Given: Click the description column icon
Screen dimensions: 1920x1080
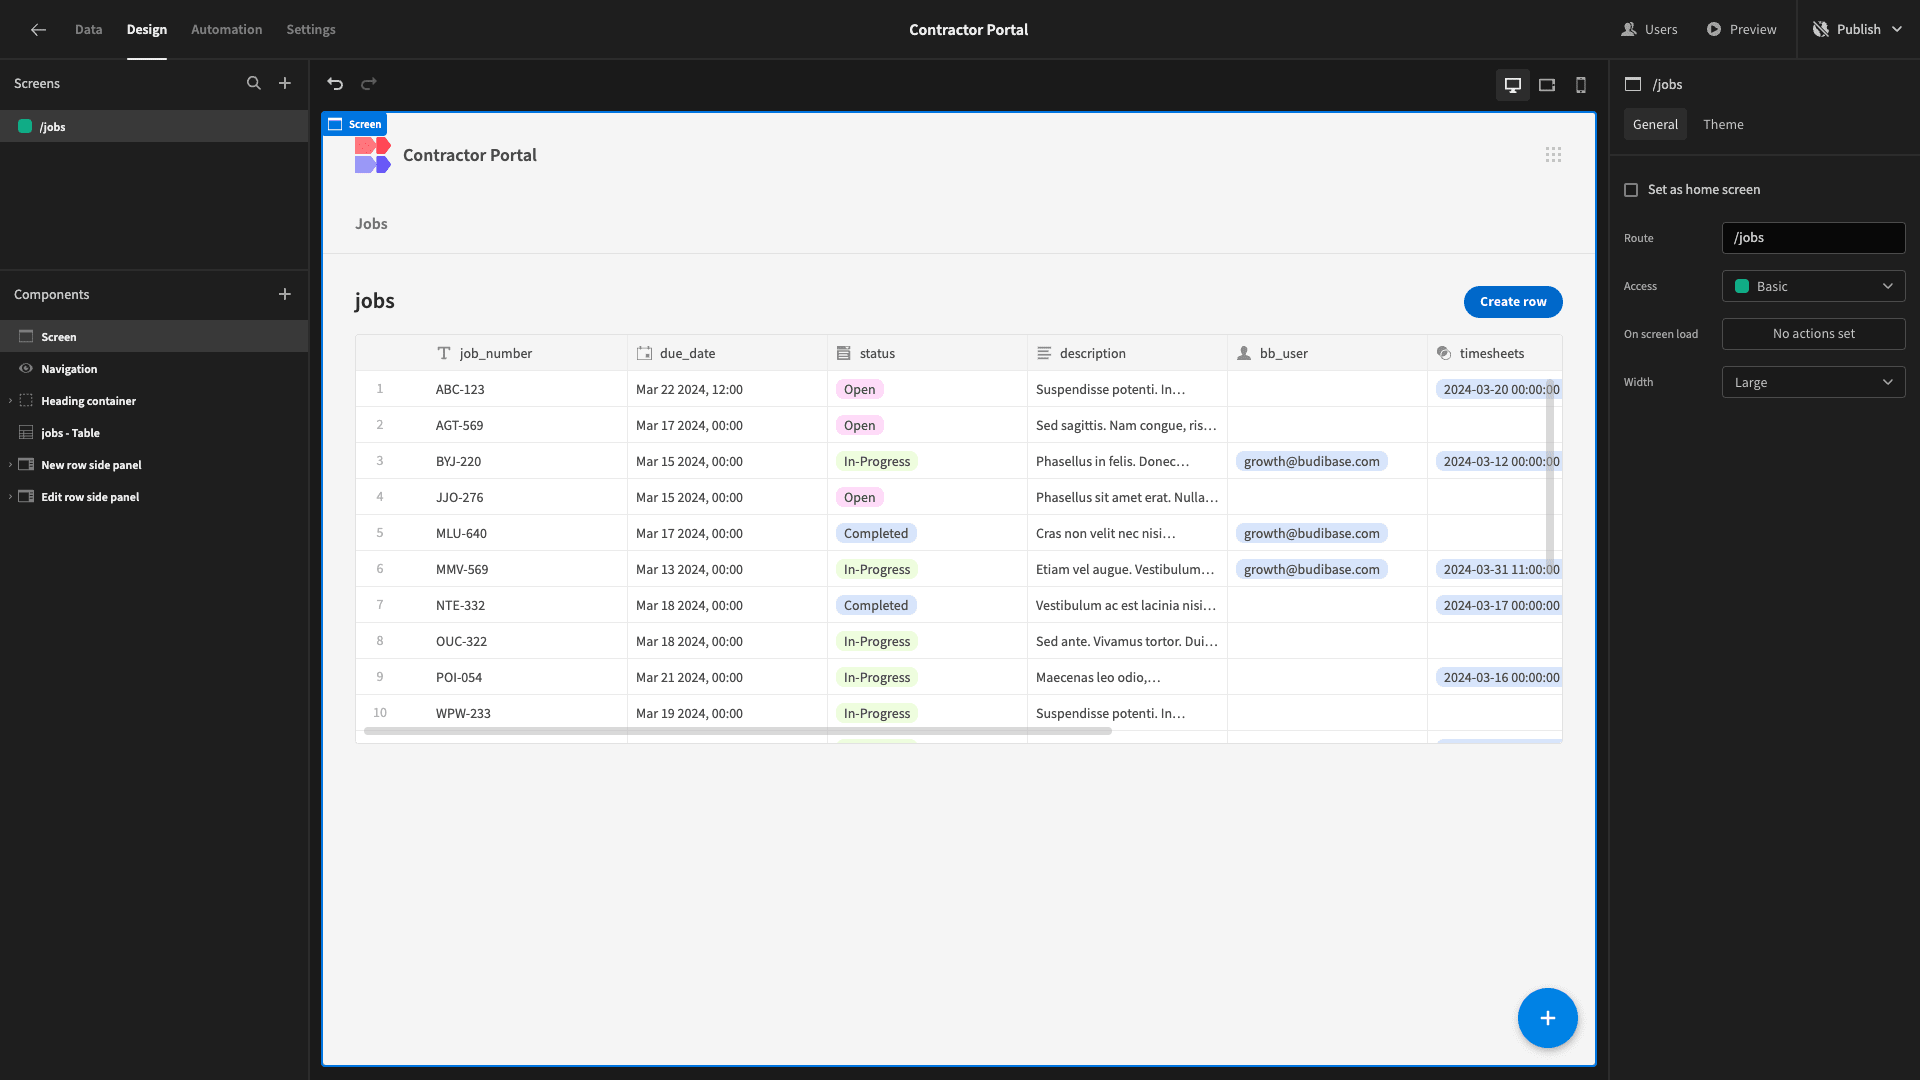Looking at the screenshot, I should click(x=1044, y=353).
